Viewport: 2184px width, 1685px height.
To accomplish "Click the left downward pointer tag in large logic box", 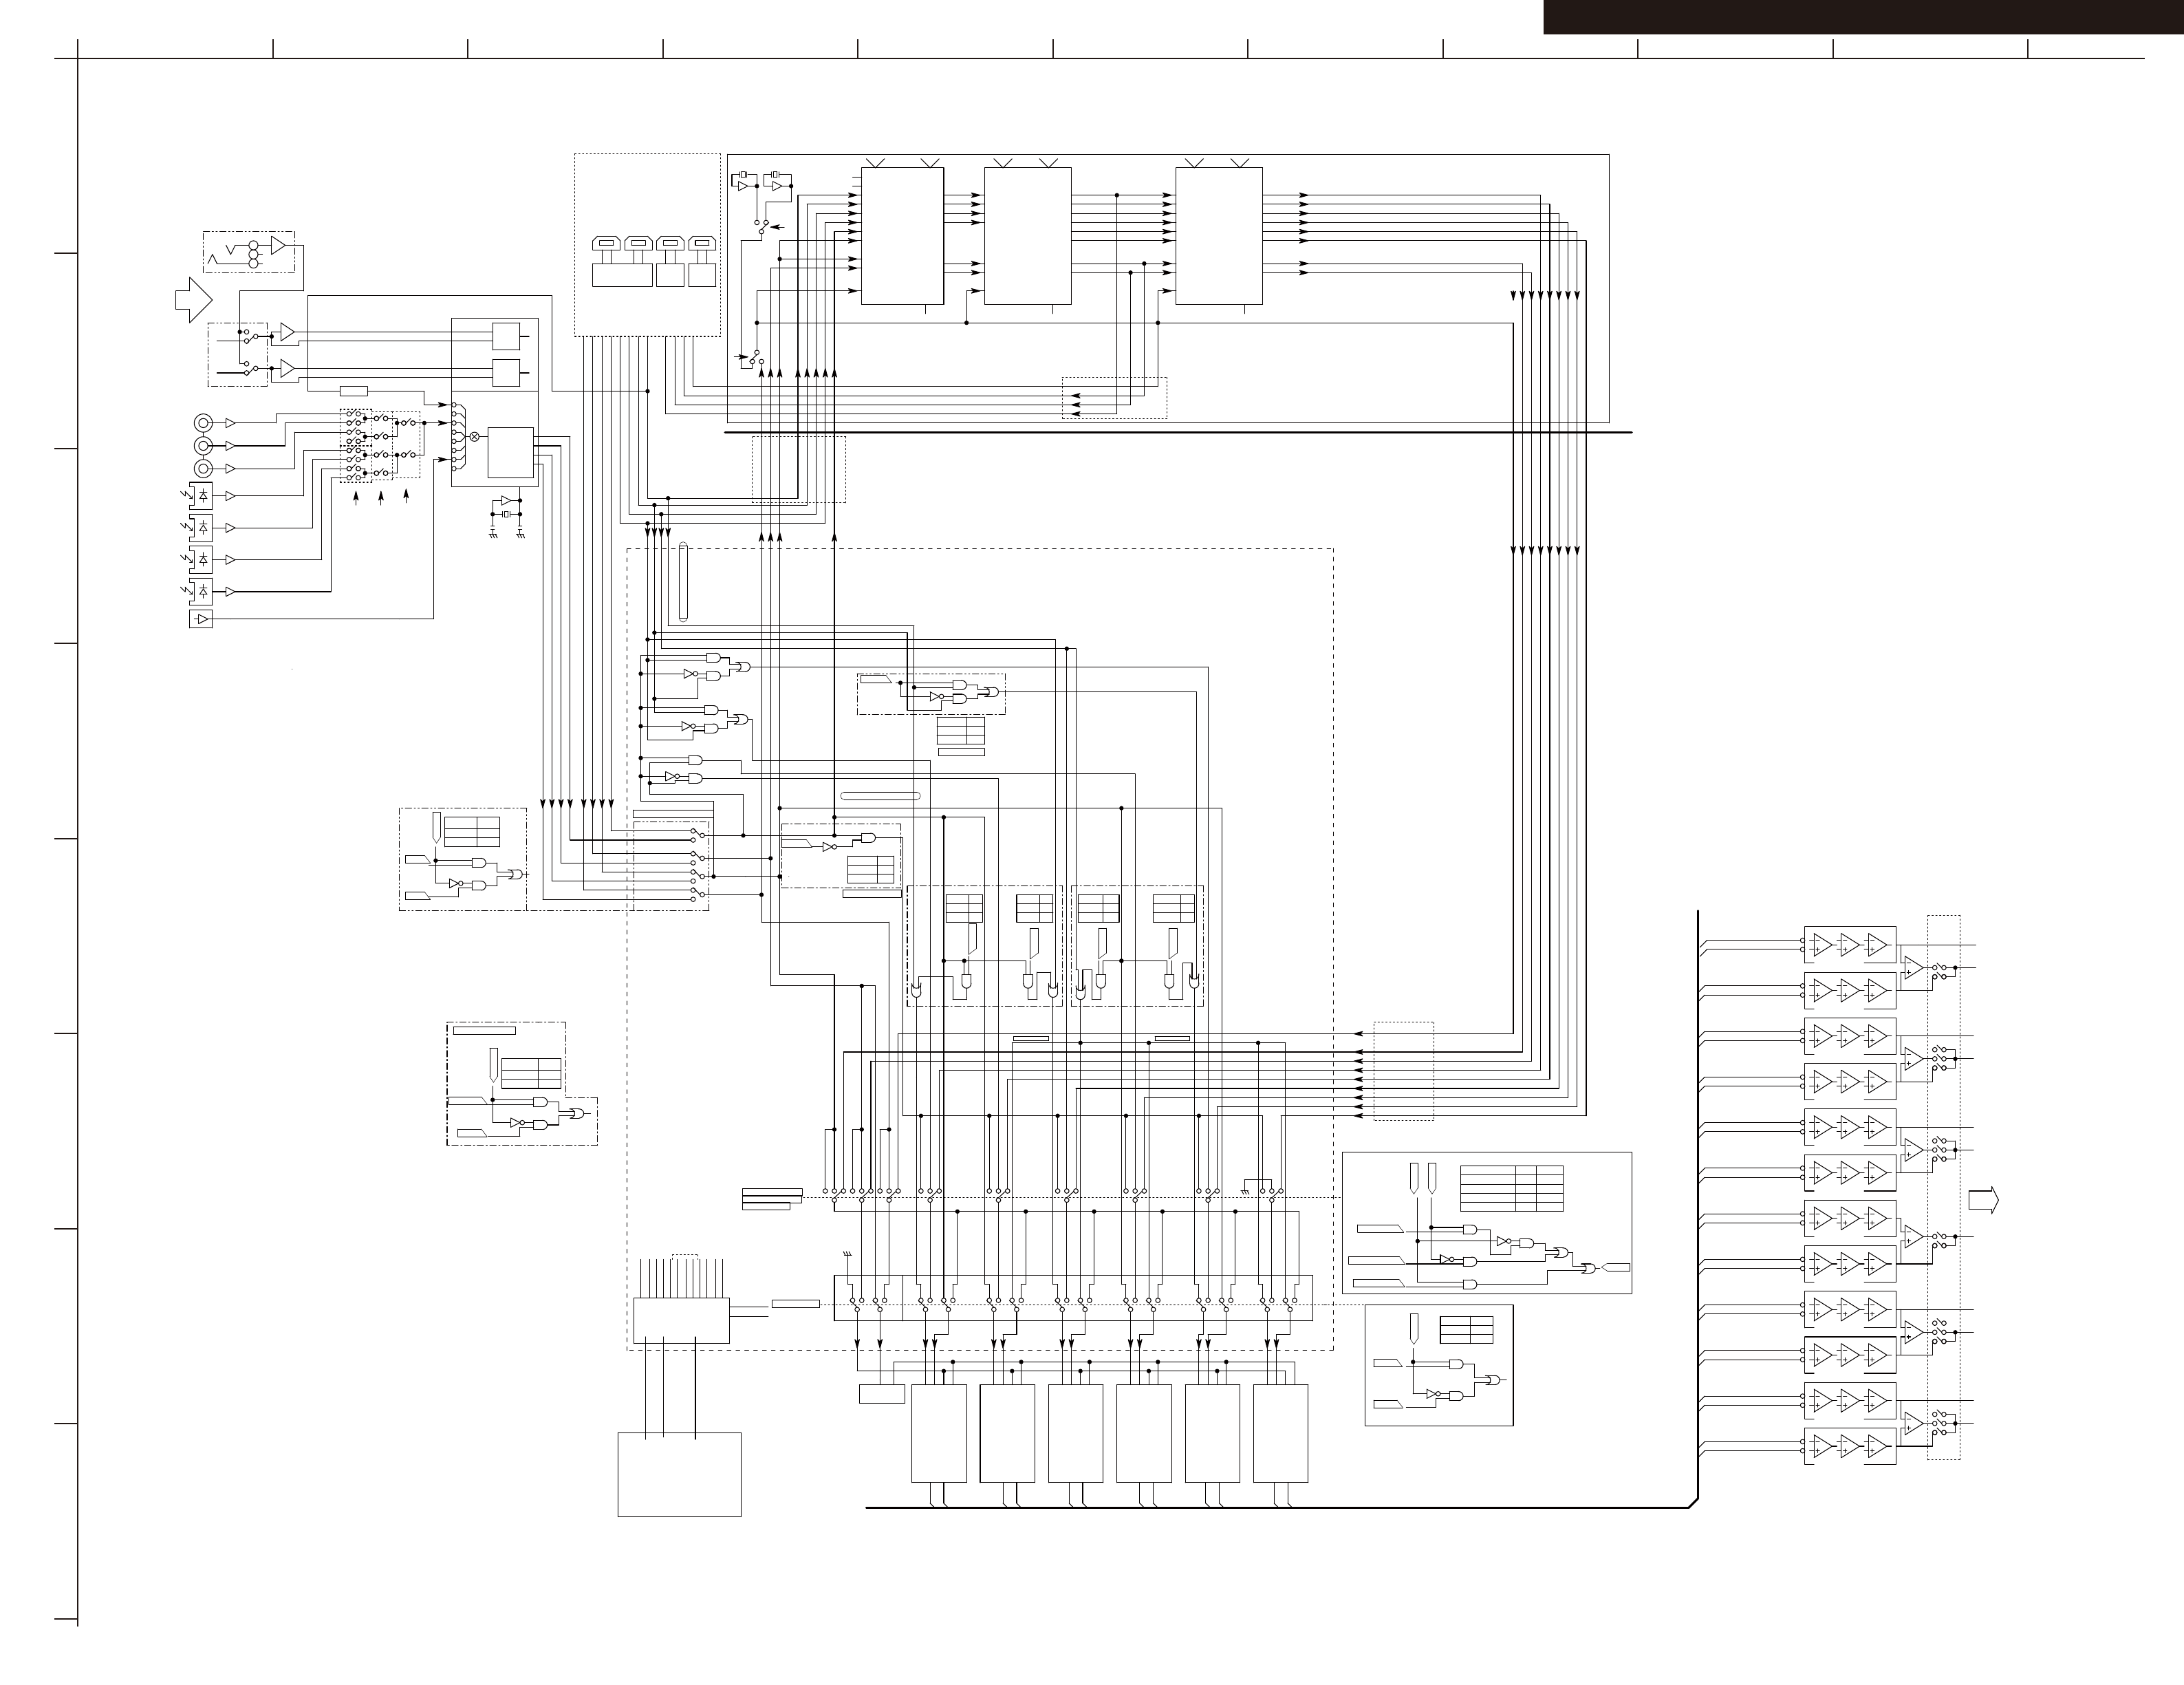I will pyautogui.click(x=1414, y=1178).
